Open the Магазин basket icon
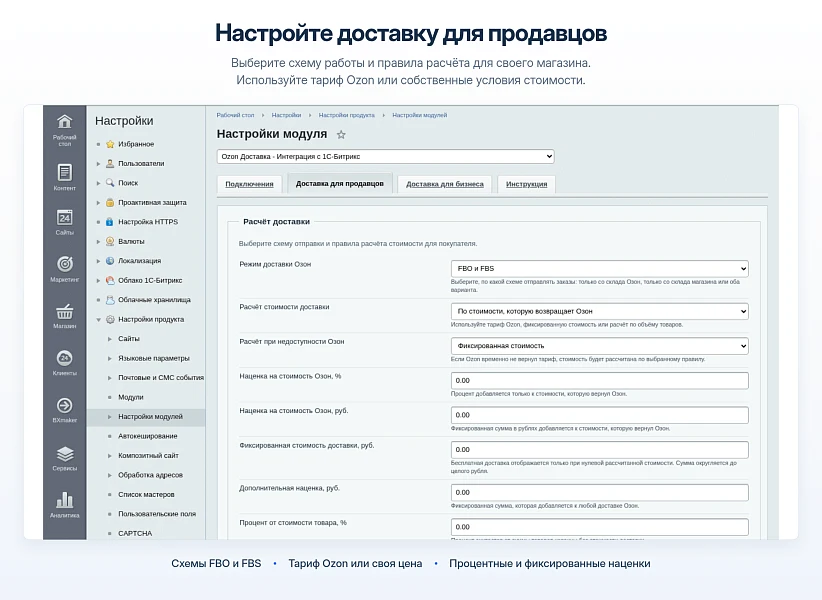The height and width of the screenshot is (600, 822). pos(64,311)
